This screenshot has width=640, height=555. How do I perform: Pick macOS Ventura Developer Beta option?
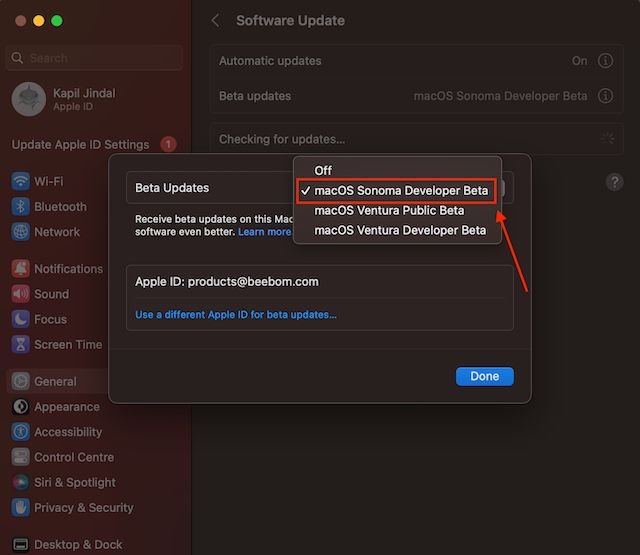400,230
